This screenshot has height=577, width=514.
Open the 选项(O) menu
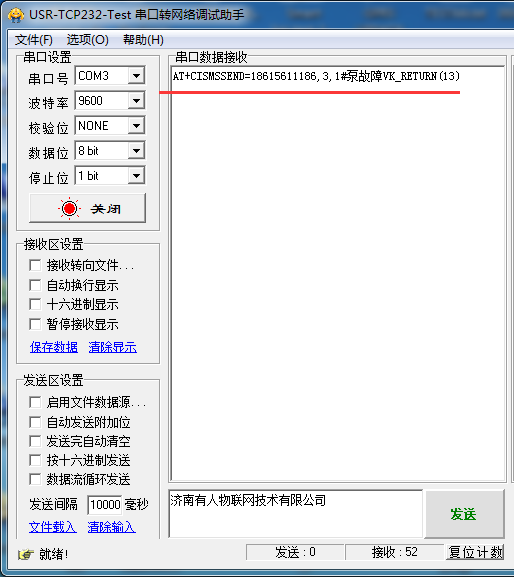pos(88,39)
